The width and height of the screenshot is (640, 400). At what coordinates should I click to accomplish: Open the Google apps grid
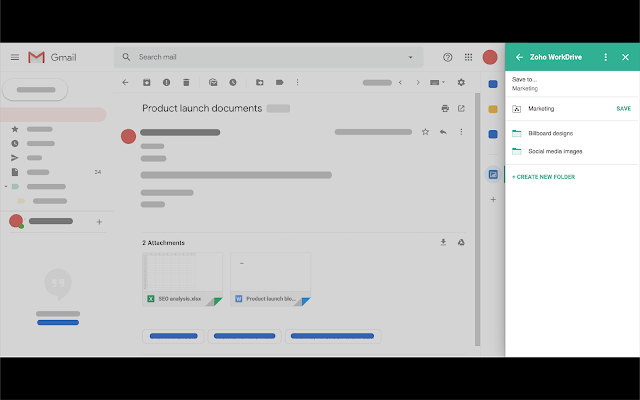click(468, 57)
